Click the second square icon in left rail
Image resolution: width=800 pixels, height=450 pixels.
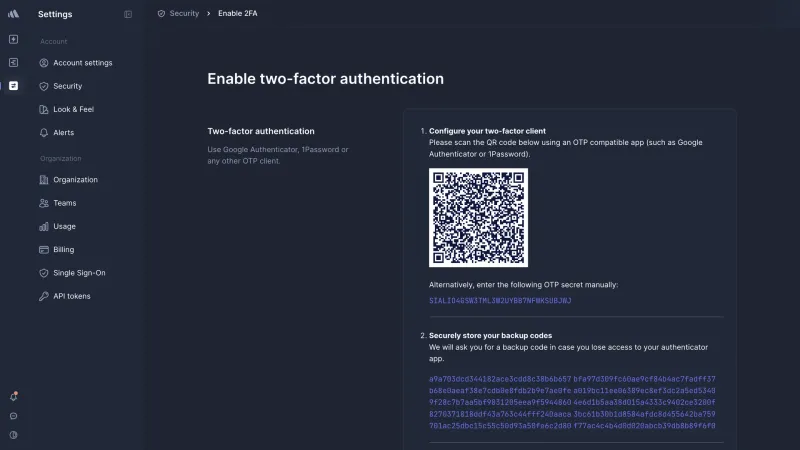[14, 62]
